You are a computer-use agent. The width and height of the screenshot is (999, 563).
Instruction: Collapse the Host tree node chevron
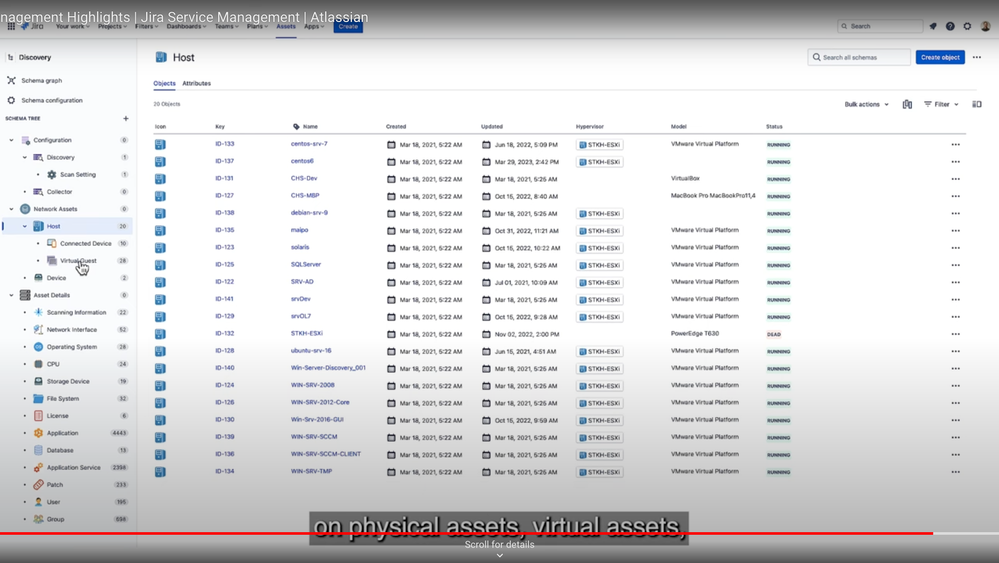tap(25, 226)
